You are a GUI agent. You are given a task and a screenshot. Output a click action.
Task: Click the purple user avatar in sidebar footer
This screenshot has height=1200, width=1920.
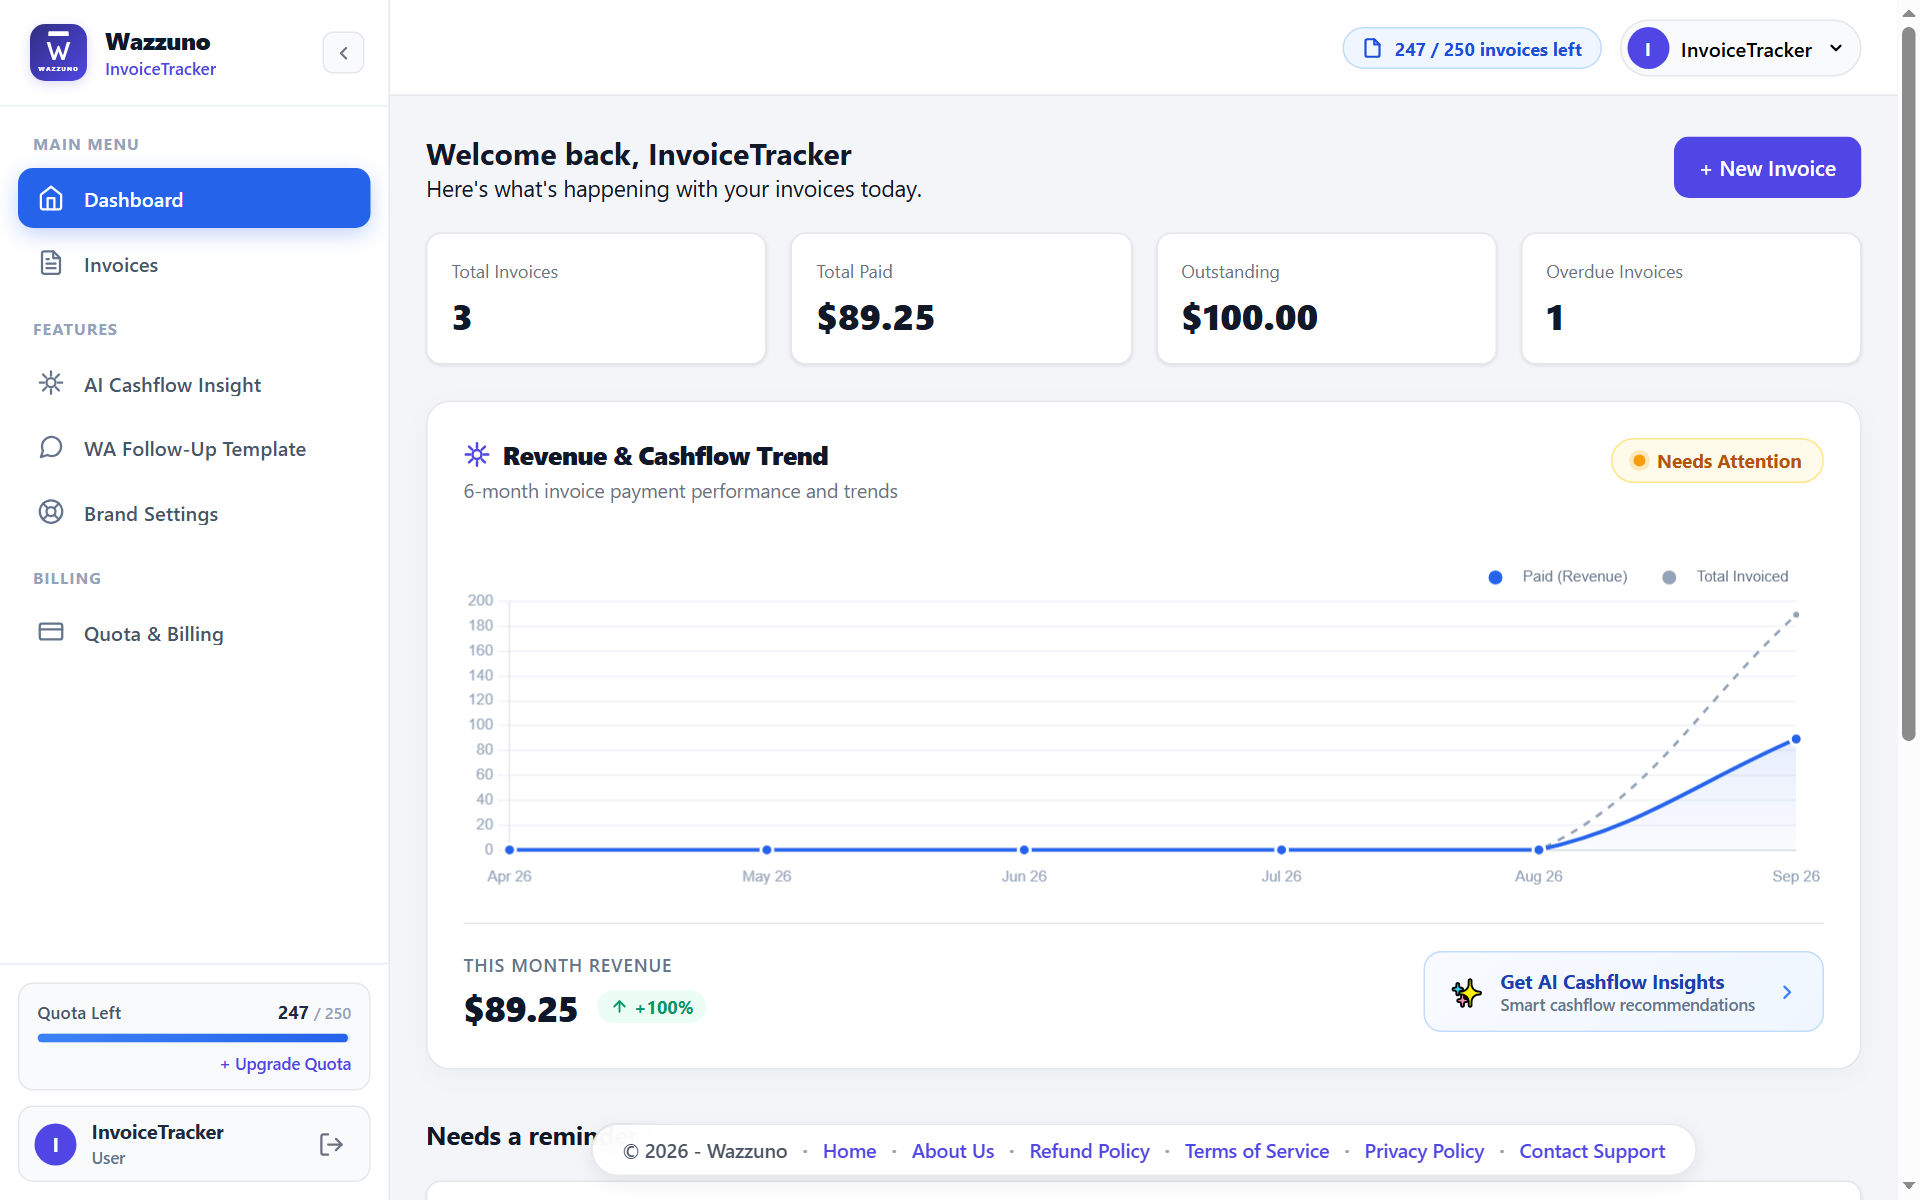[56, 1144]
